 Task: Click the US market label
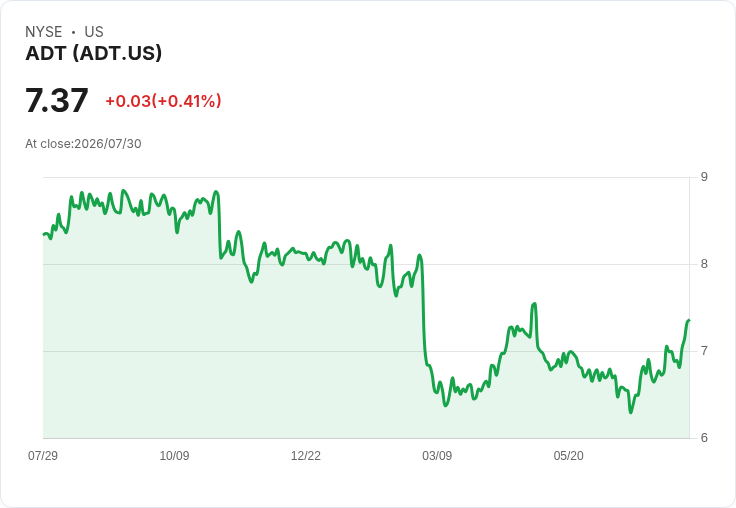click(x=94, y=32)
